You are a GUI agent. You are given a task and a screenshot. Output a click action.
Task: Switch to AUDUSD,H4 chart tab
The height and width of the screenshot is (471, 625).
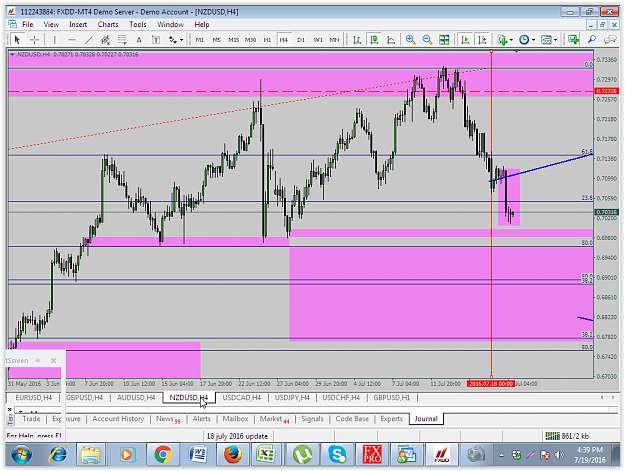136,397
